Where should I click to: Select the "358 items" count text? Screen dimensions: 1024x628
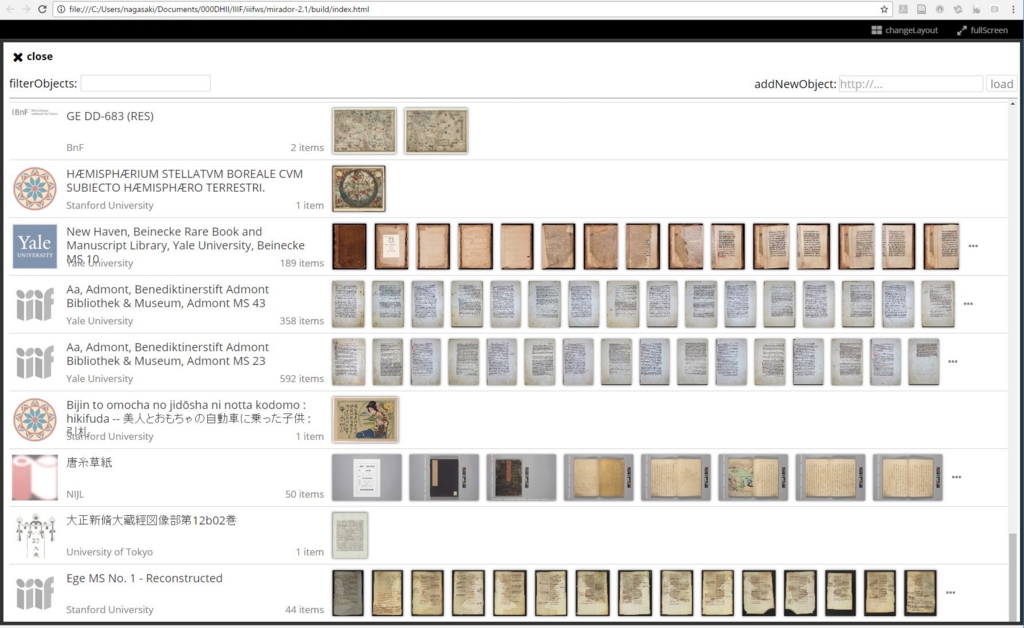click(302, 321)
